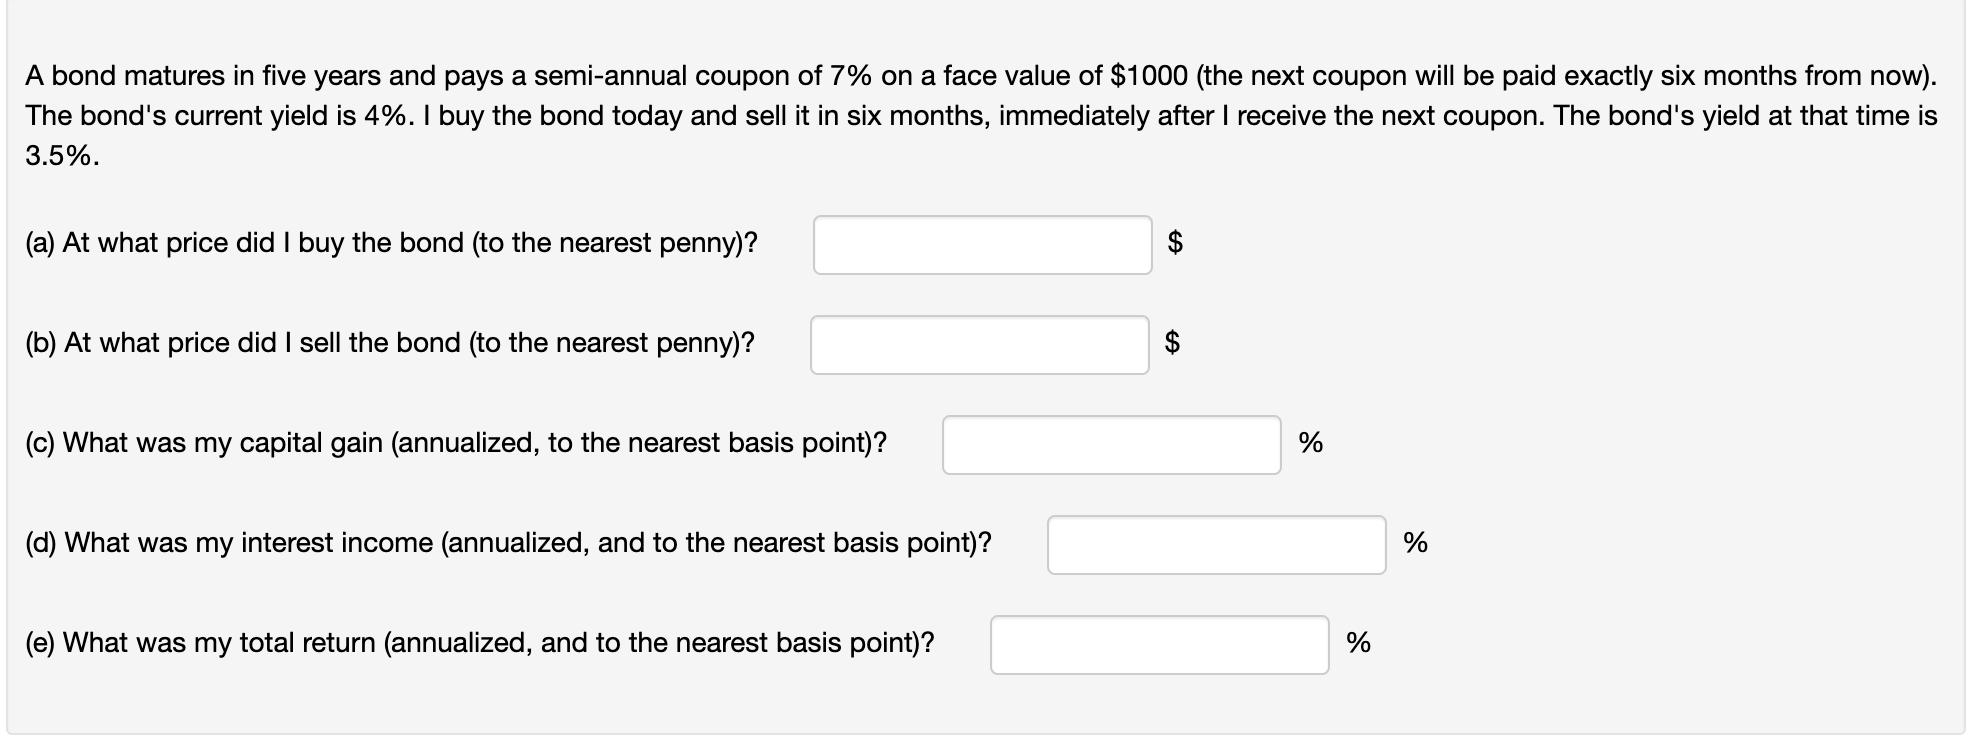This screenshot has height=740, width=1968.
Task: Click the "$1000" face value in the paragraph
Action: [x=1150, y=76]
